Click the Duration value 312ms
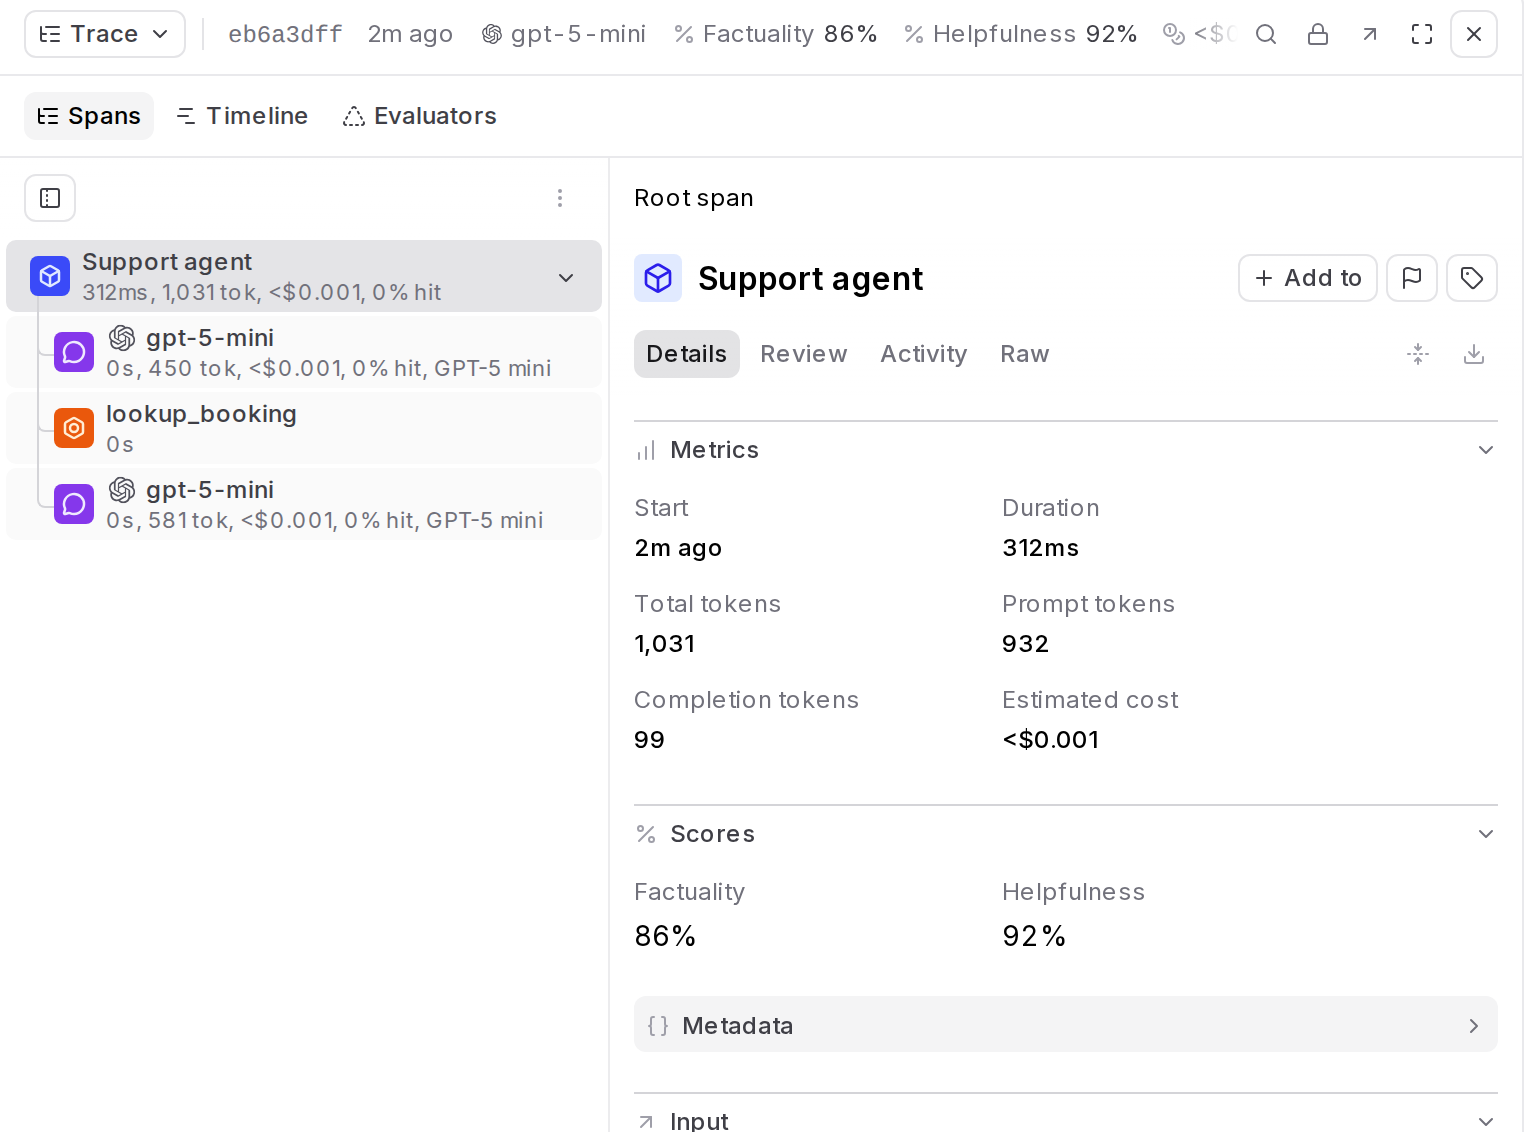The image size is (1524, 1132). [x=1041, y=548]
